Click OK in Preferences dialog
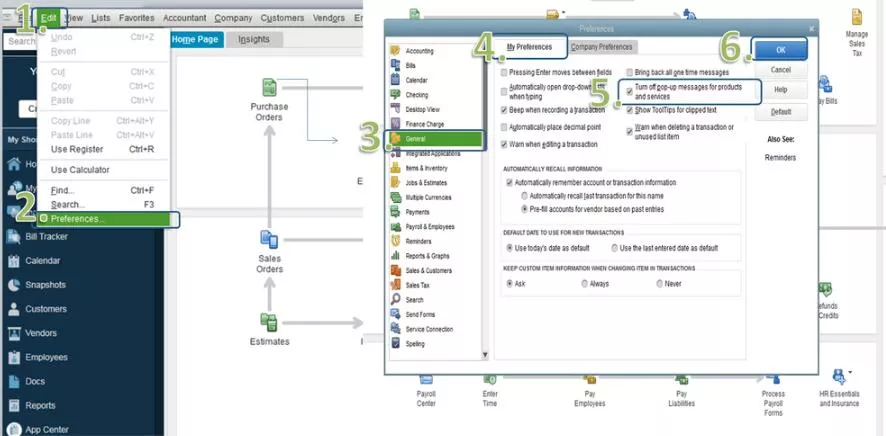This screenshot has width=886, height=436. [x=780, y=50]
